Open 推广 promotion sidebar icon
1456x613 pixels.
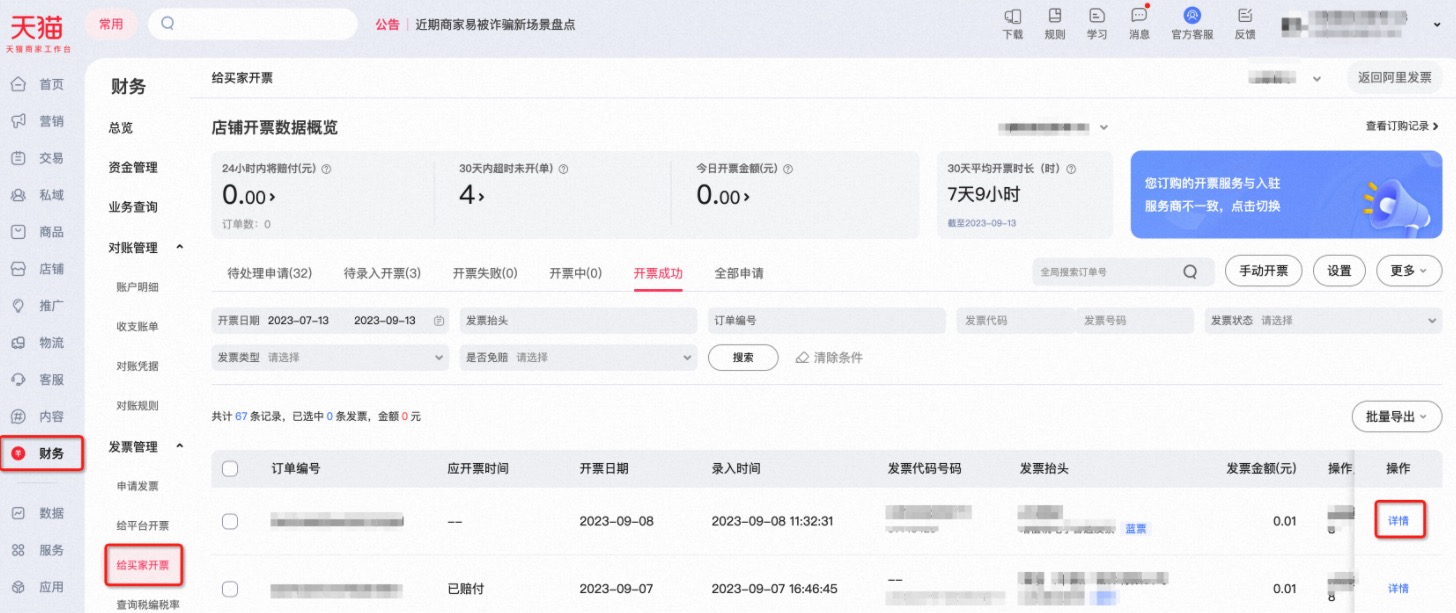coord(18,306)
